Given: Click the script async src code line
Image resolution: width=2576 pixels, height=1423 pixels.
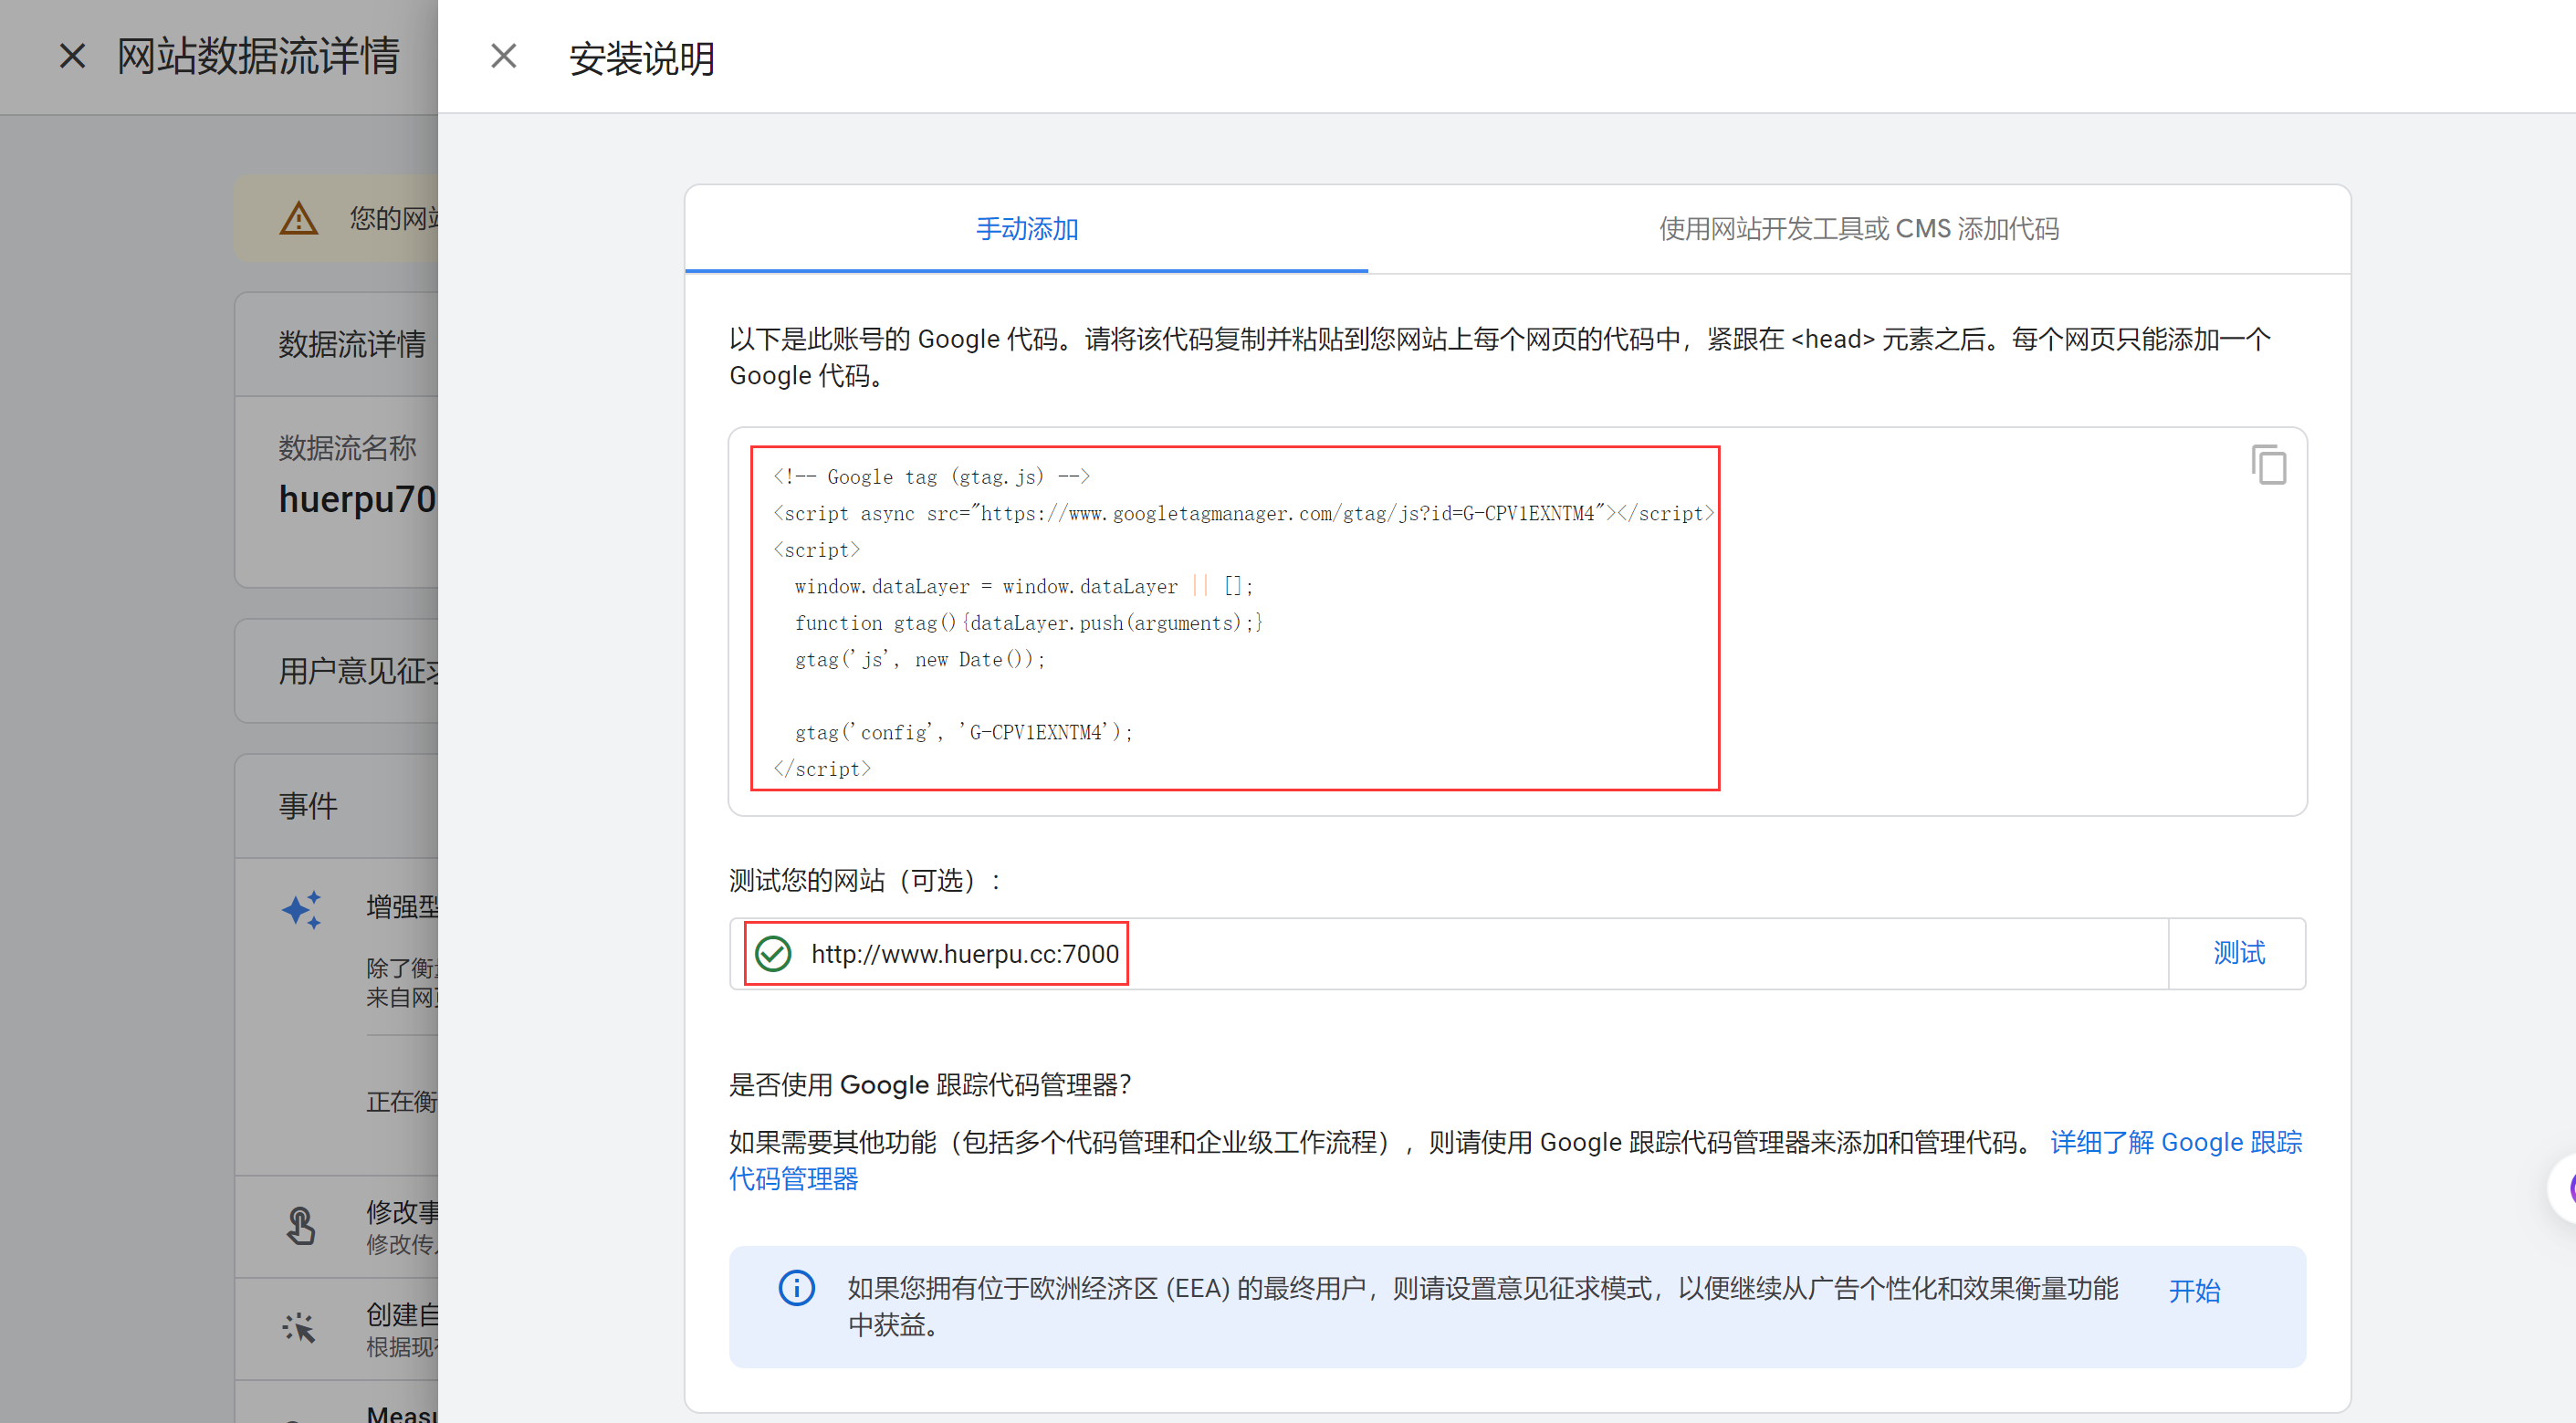Looking at the screenshot, I should coord(1243,513).
